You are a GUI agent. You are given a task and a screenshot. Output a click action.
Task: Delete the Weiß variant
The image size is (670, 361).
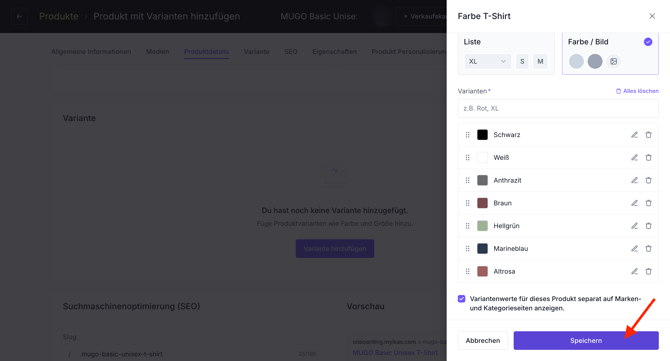(x=648, y=158)
